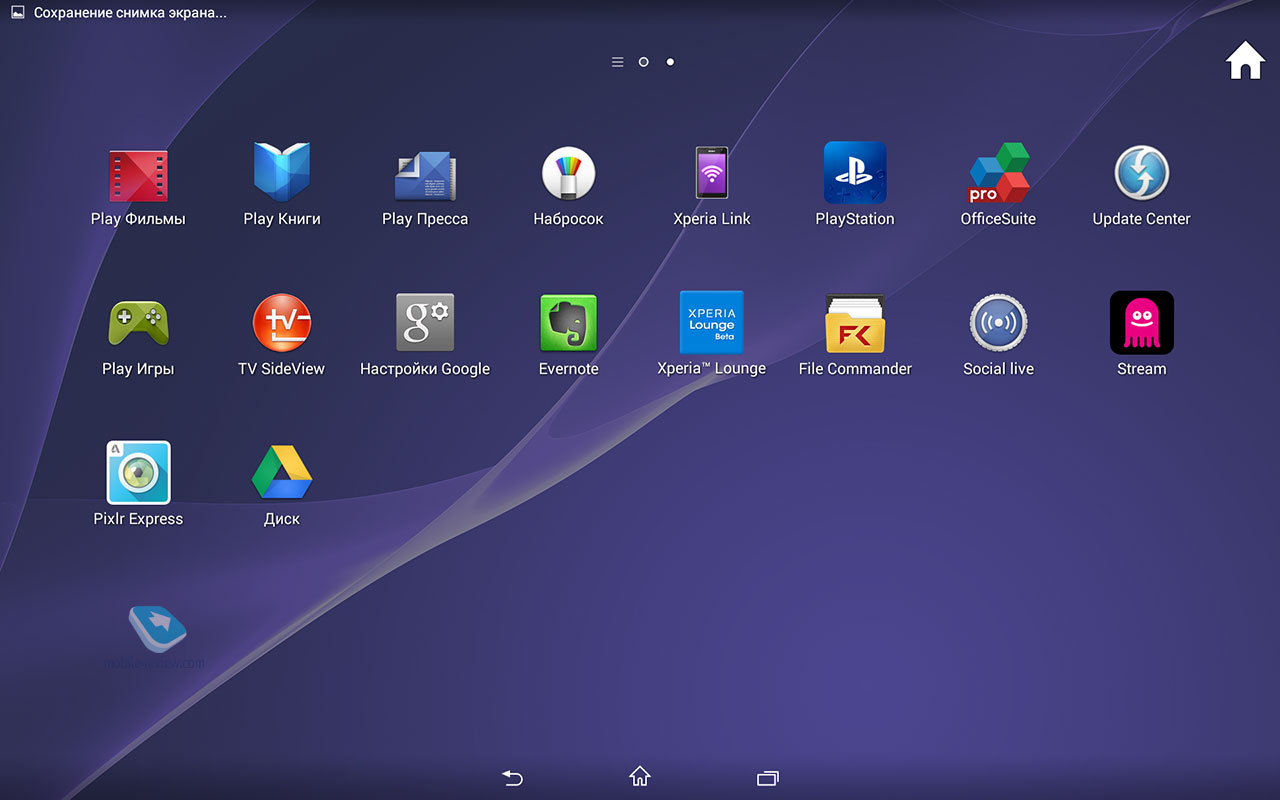Image resolution: width=1280 pixels, height=800 pixels.
Task: Open the OfficeSuite pro app icon
Action: [x=998, y=172]
